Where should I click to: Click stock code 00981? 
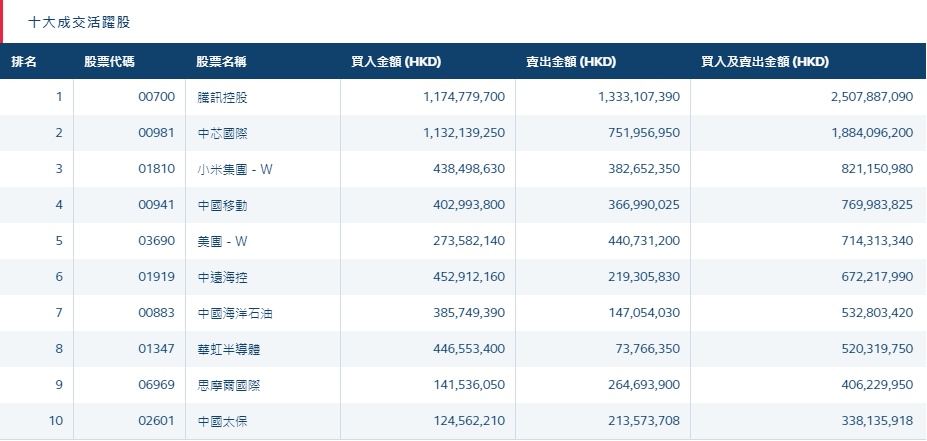[x=156, y=133]
